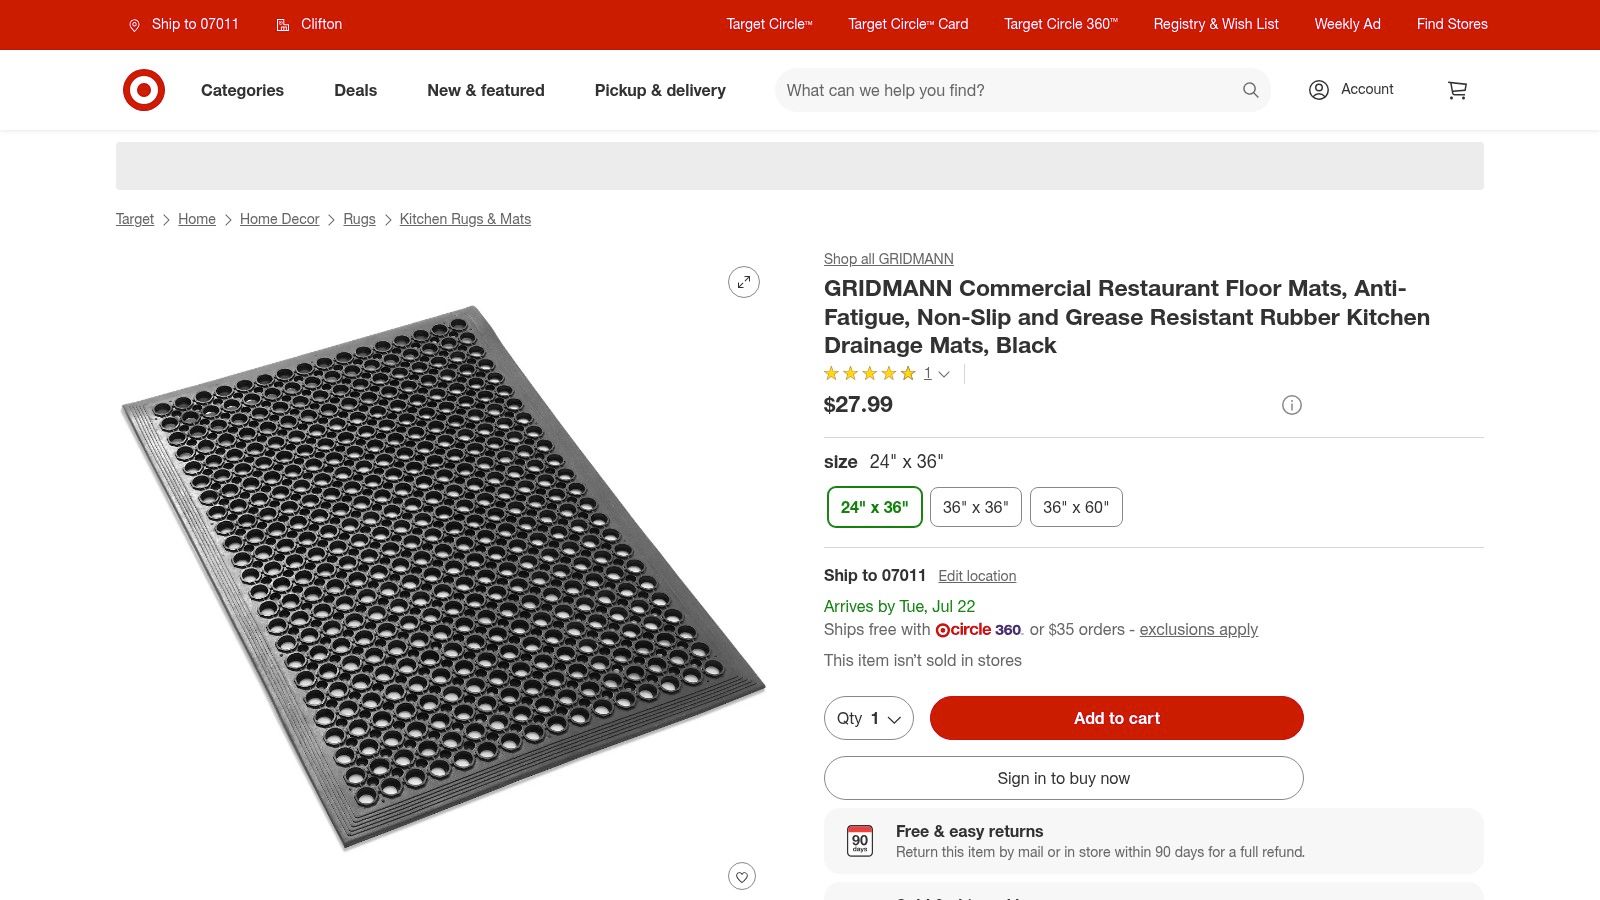
Task: Click the search magnifier icon
Action: coord(1250,90)
